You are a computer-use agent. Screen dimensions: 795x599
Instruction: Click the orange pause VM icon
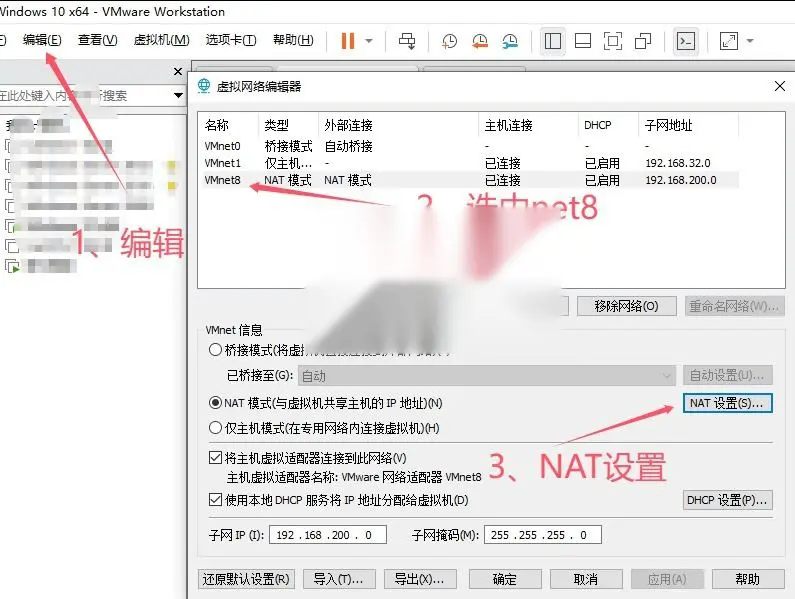click(348, 41)
